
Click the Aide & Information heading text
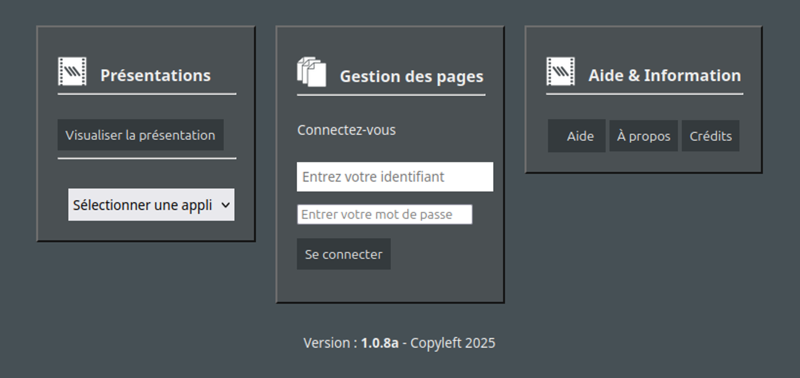pos(664,75)
